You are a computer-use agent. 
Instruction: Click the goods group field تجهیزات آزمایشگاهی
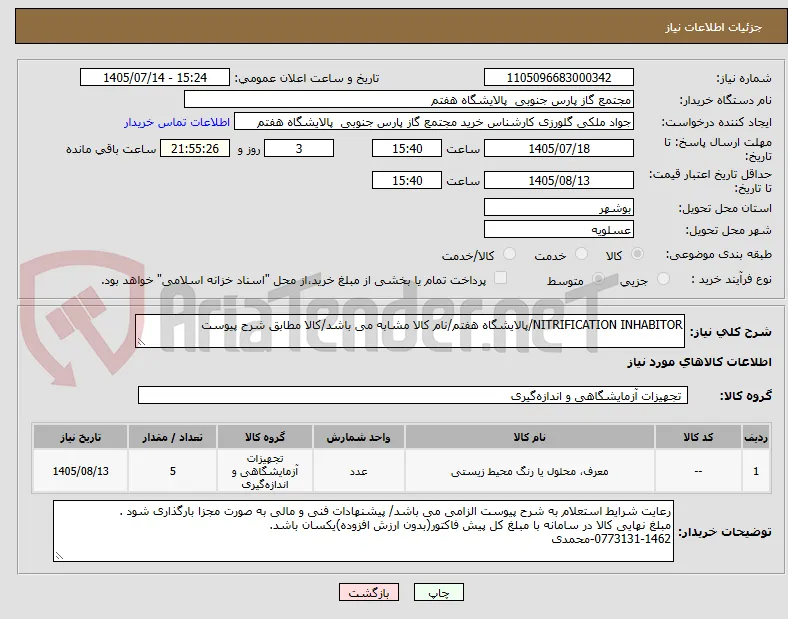click(413, 395)
